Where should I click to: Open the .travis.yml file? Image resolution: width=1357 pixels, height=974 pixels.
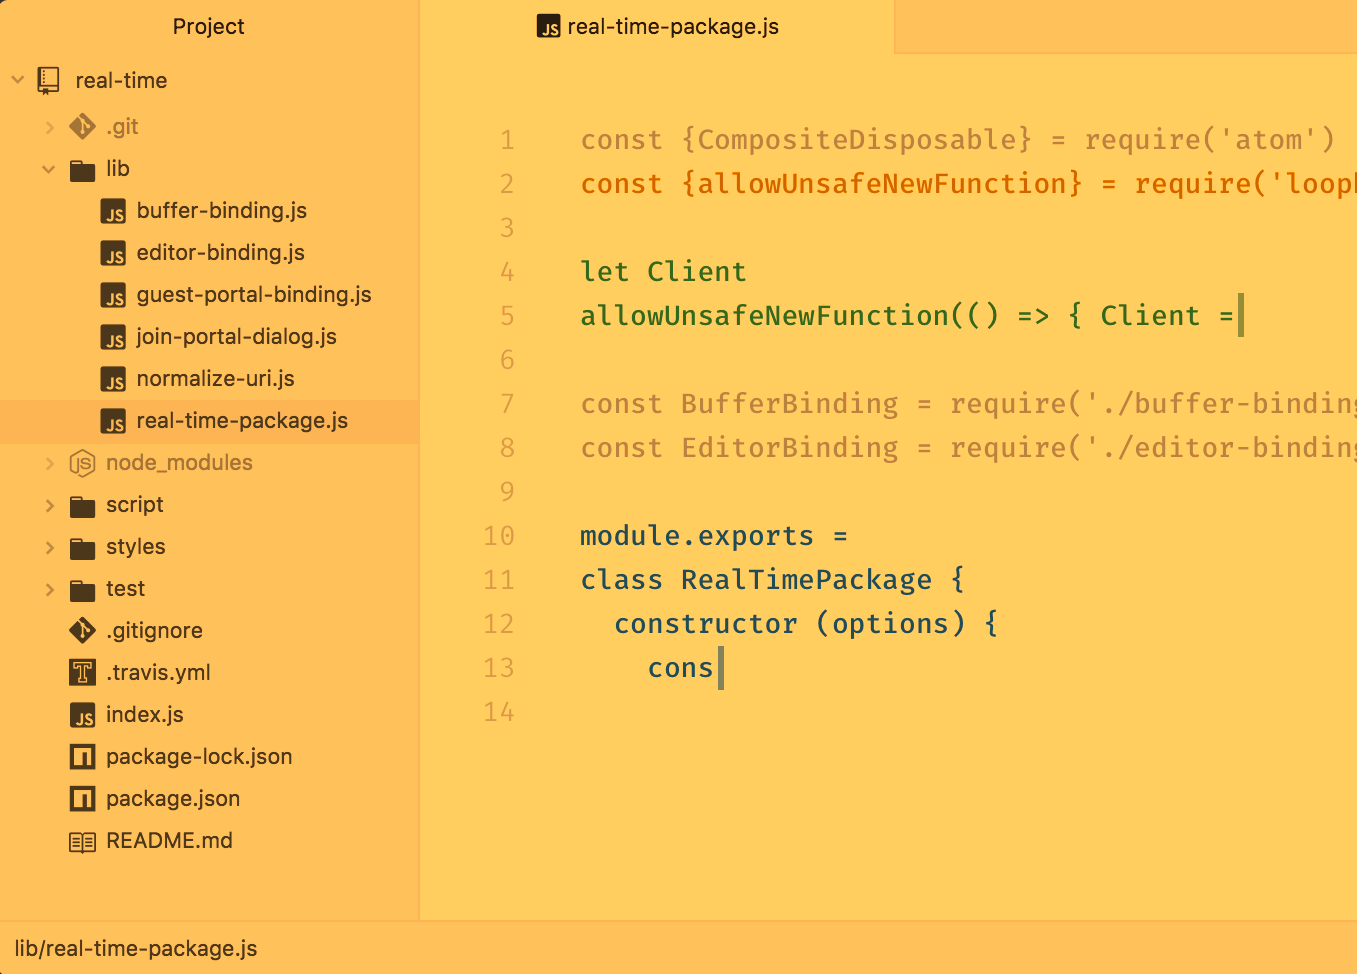159,673
